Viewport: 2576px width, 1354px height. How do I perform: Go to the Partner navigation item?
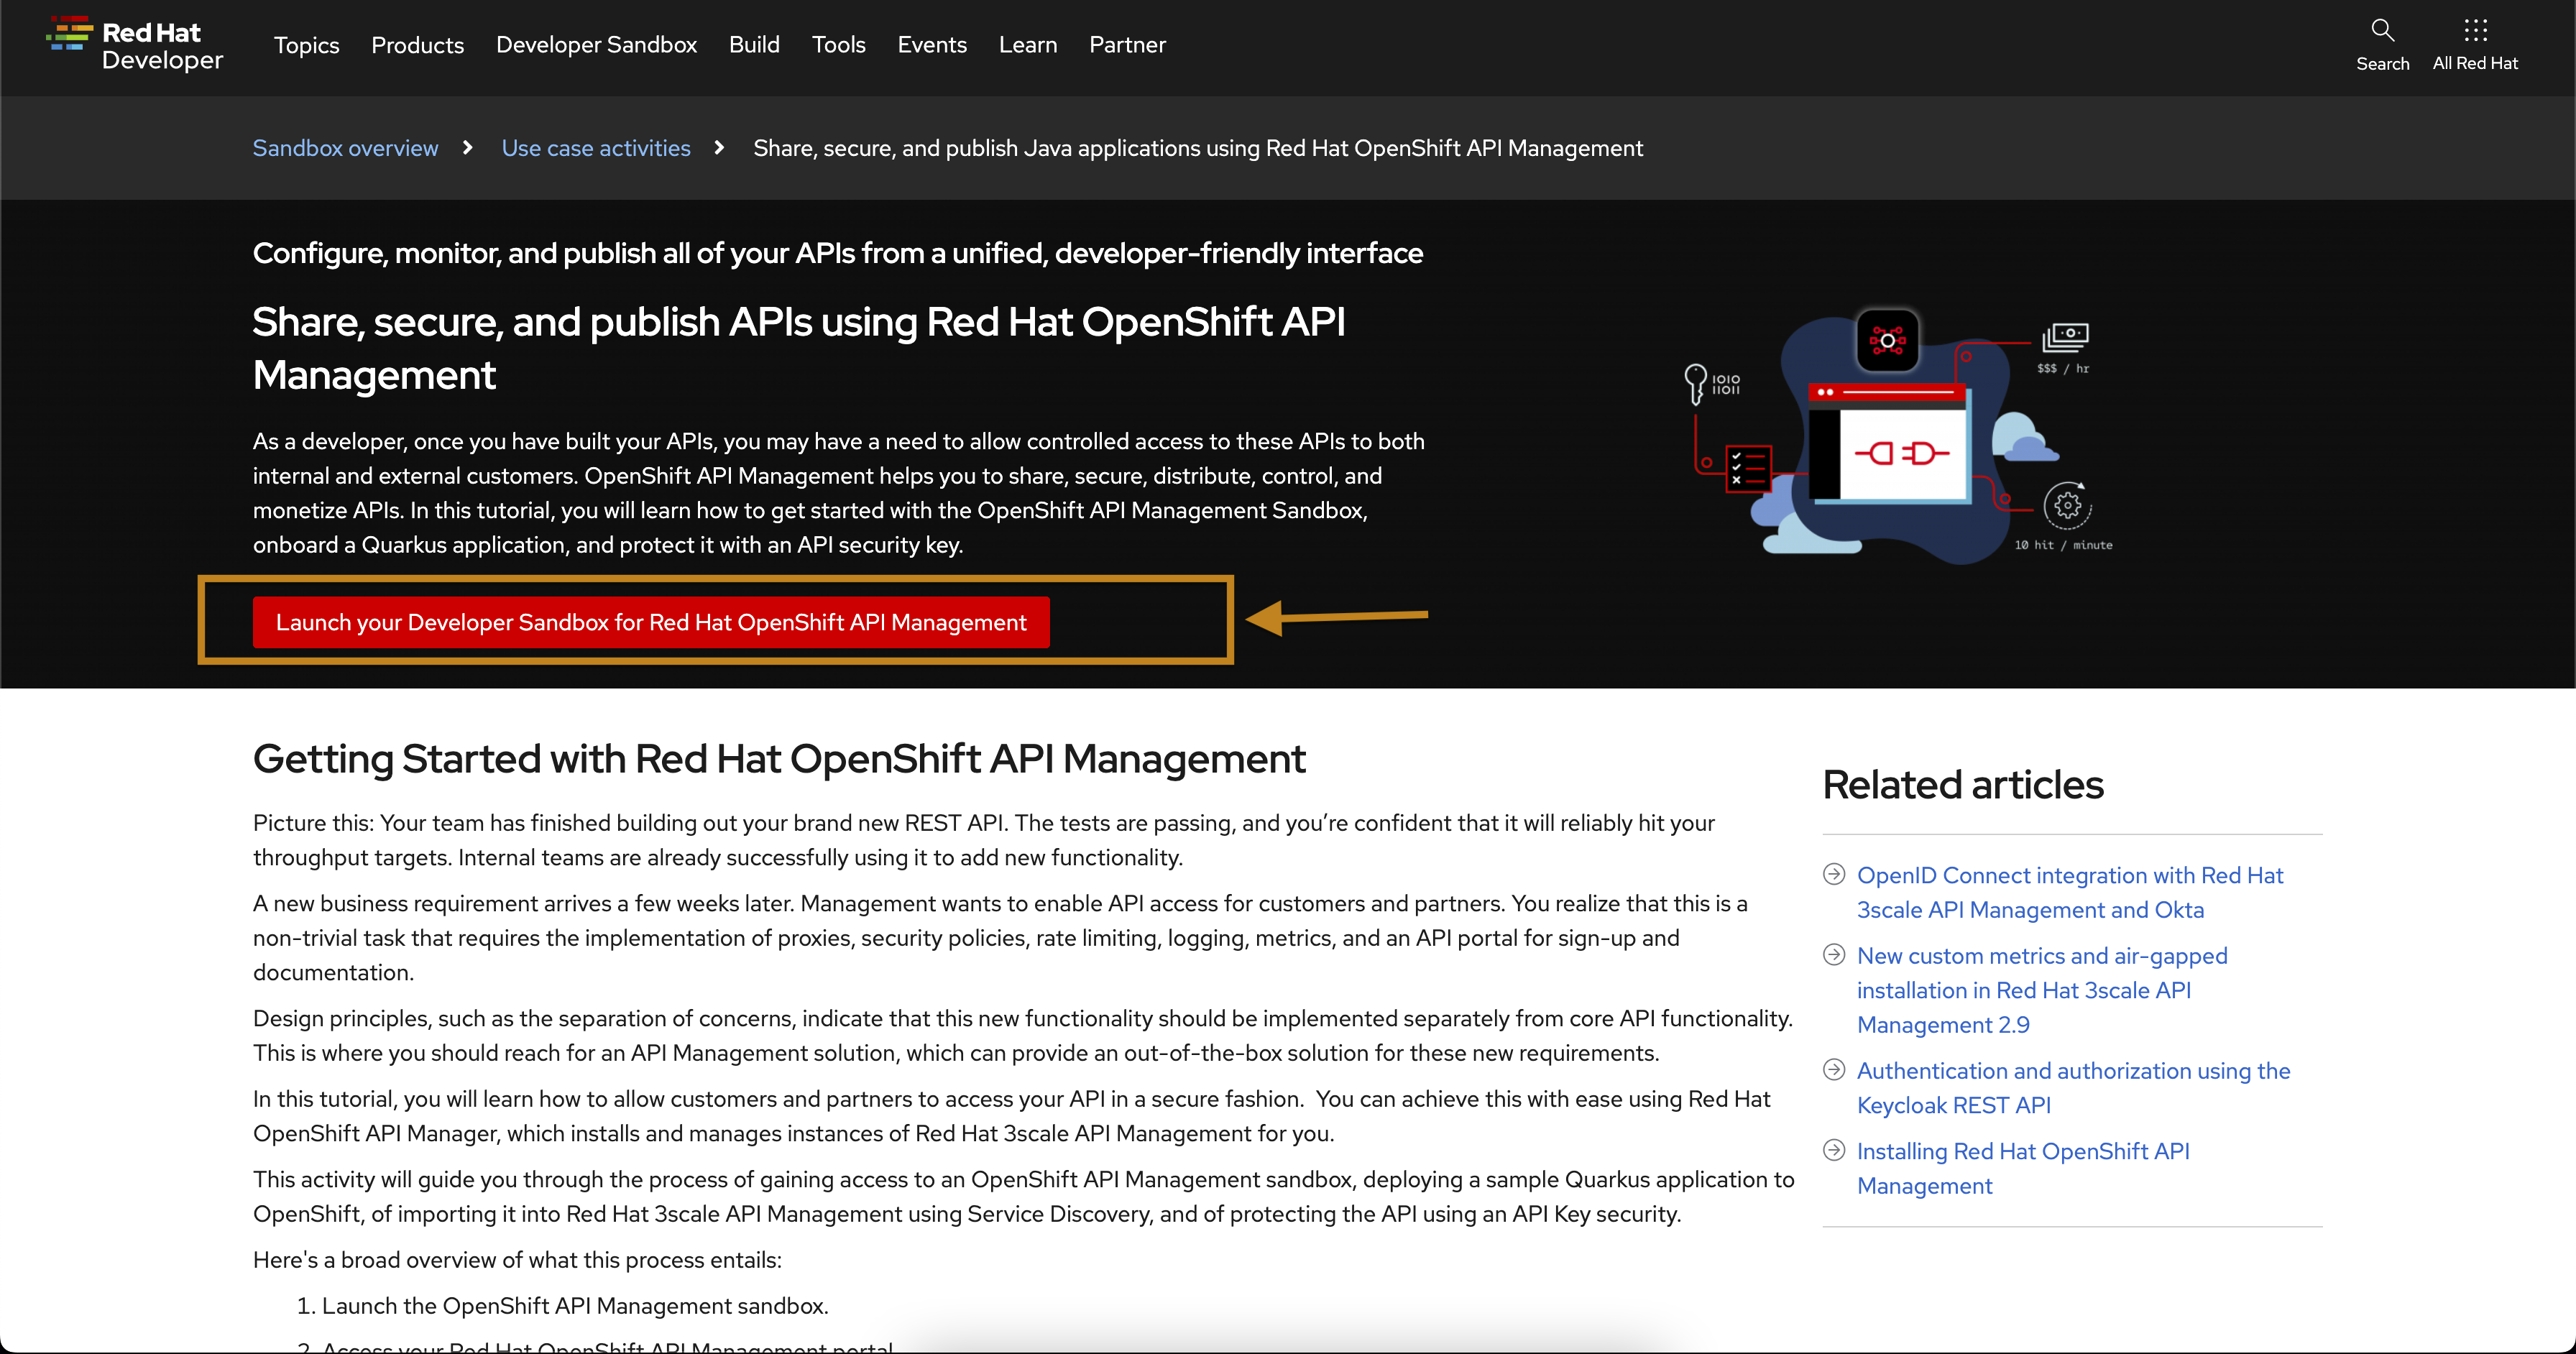[1127, 45]
